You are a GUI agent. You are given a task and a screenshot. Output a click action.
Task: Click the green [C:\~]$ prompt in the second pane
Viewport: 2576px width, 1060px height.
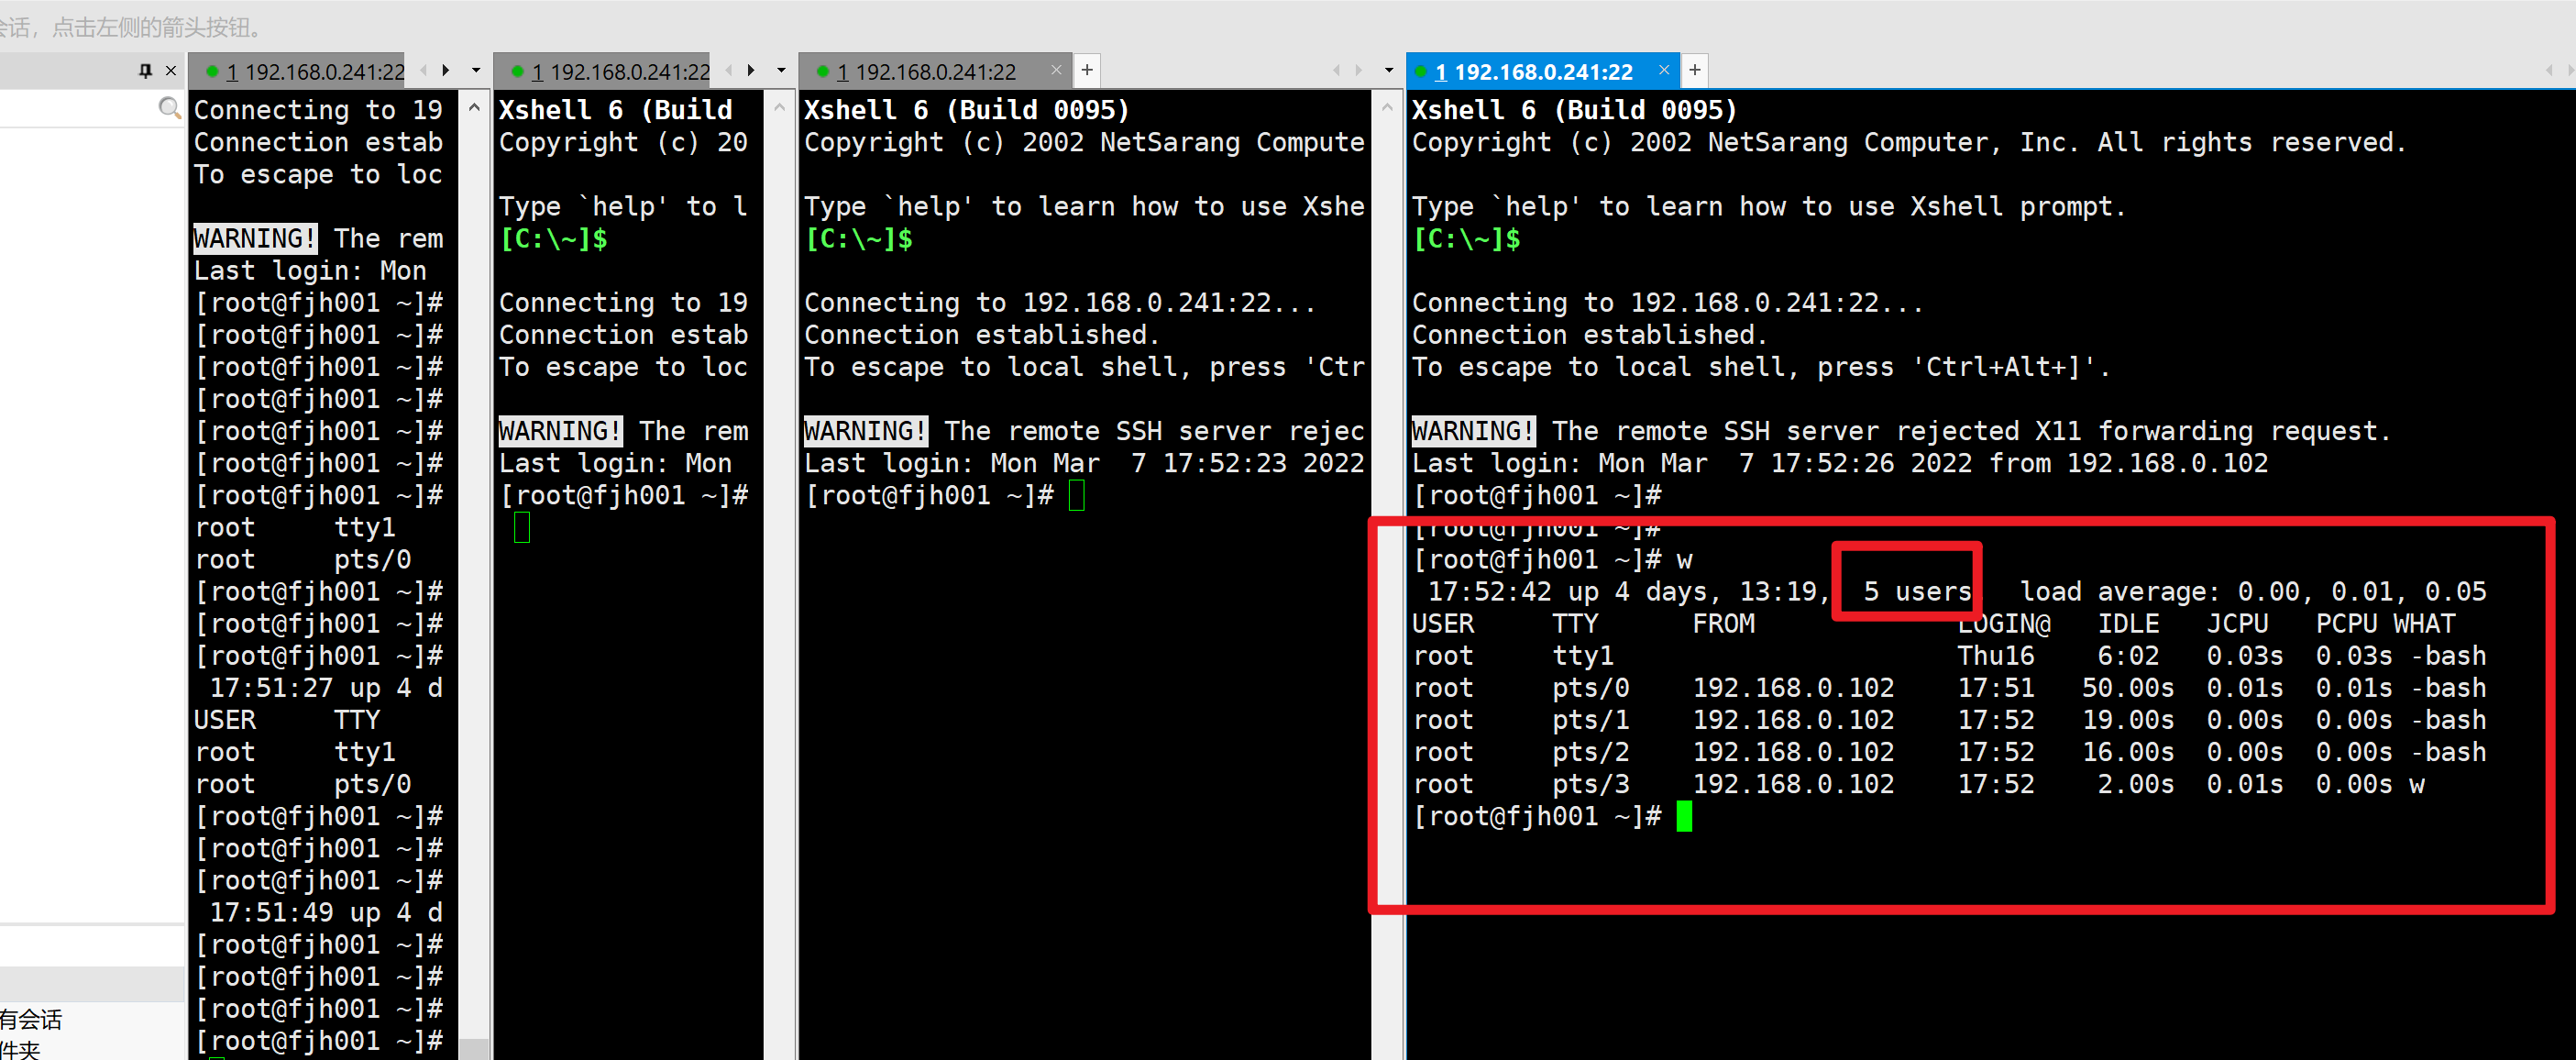point(553,239)
